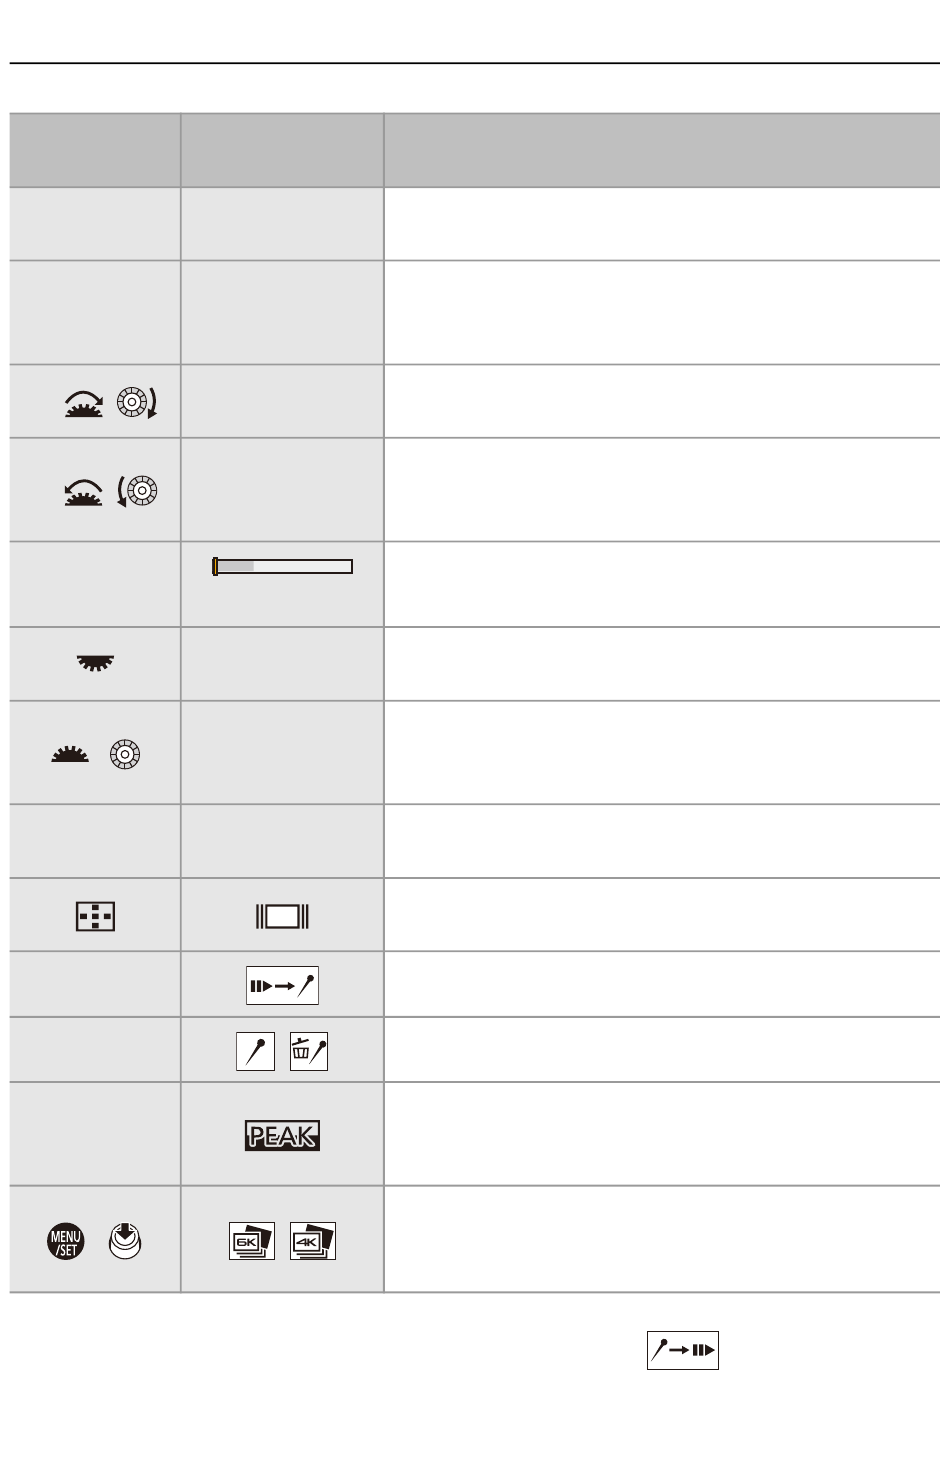Click the MENU/SET button icon
The height and width of the screenshot is (1474, 950).
point(66,1242)
